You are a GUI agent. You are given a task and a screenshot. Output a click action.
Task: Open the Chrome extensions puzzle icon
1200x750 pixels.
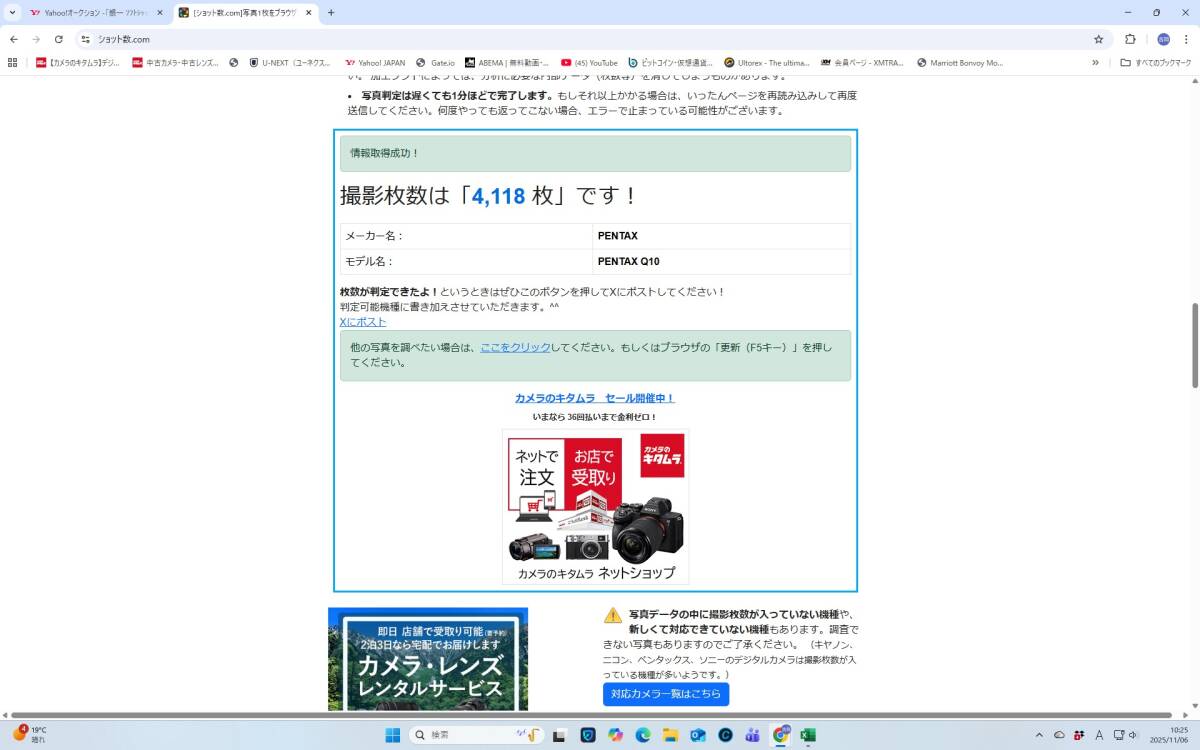coord(1130,39)
